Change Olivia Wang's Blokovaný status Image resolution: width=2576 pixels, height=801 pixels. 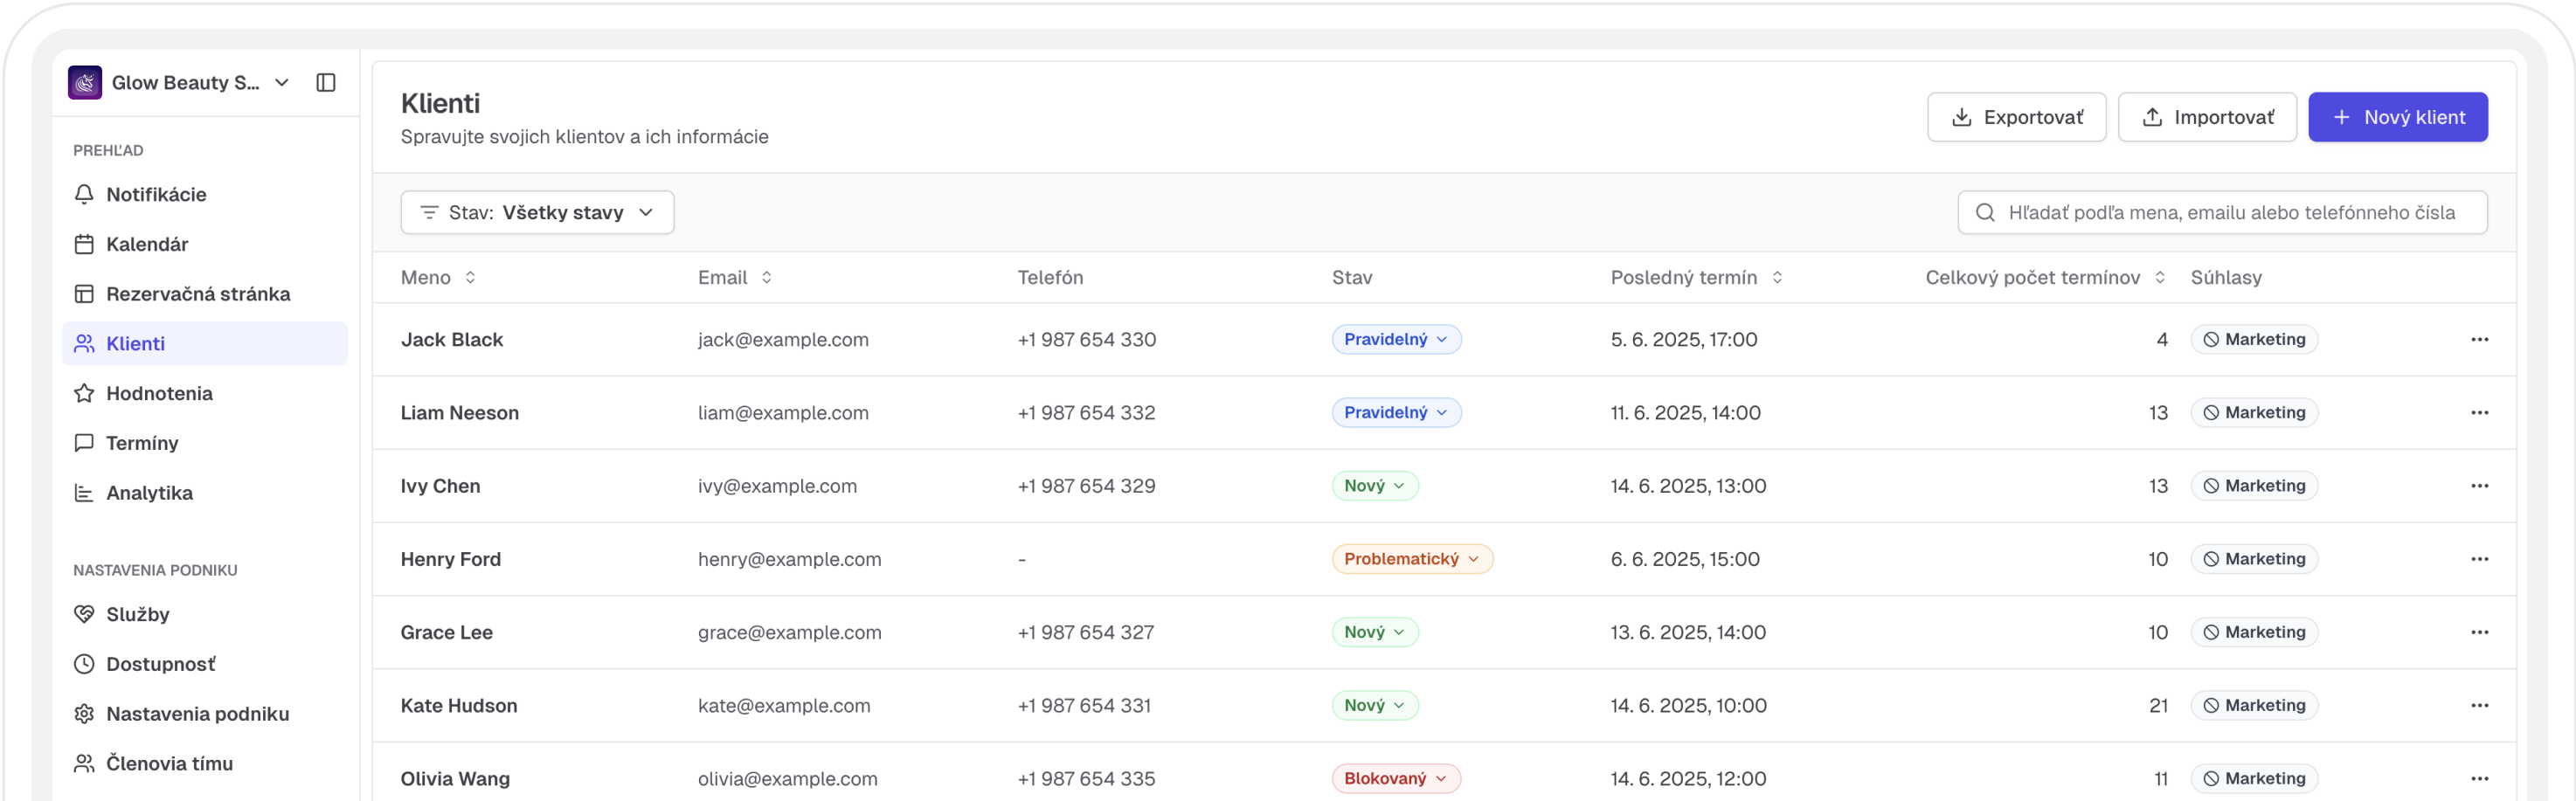1395,778
